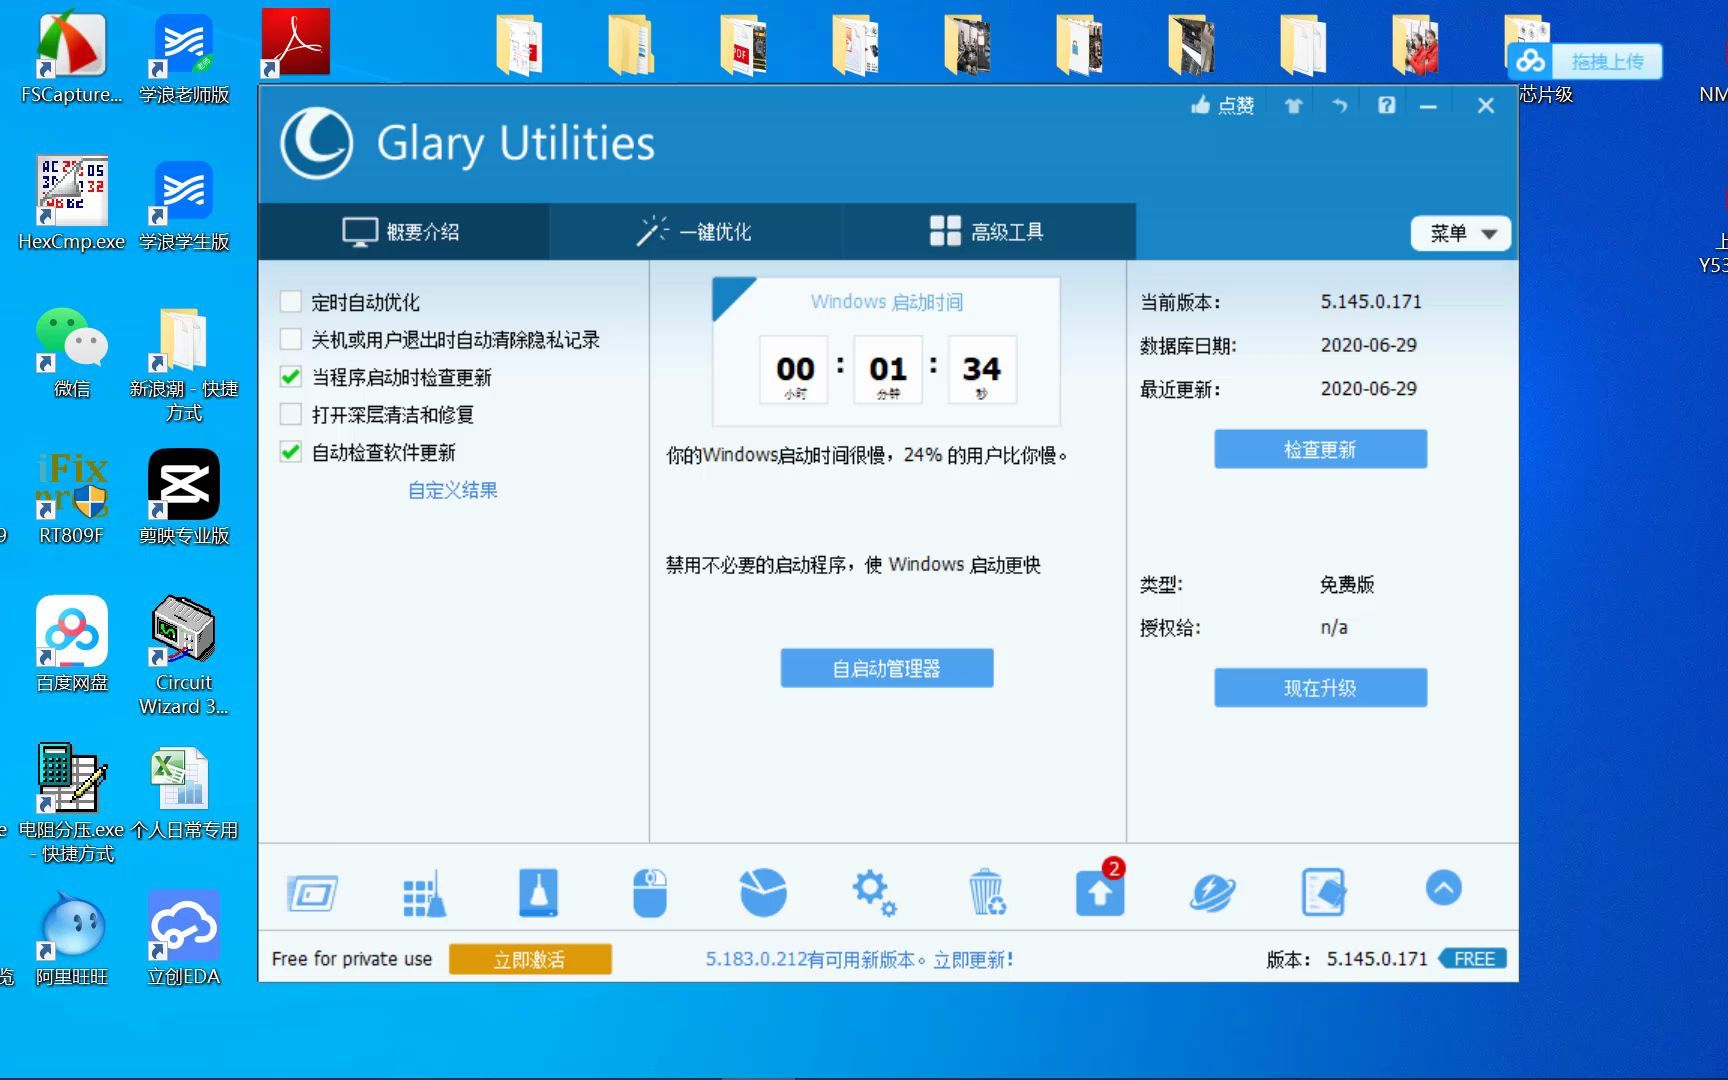The image size is (1728, 1080).
Task: Click the 现在升级 button
Action: [x=1320, y=688]
